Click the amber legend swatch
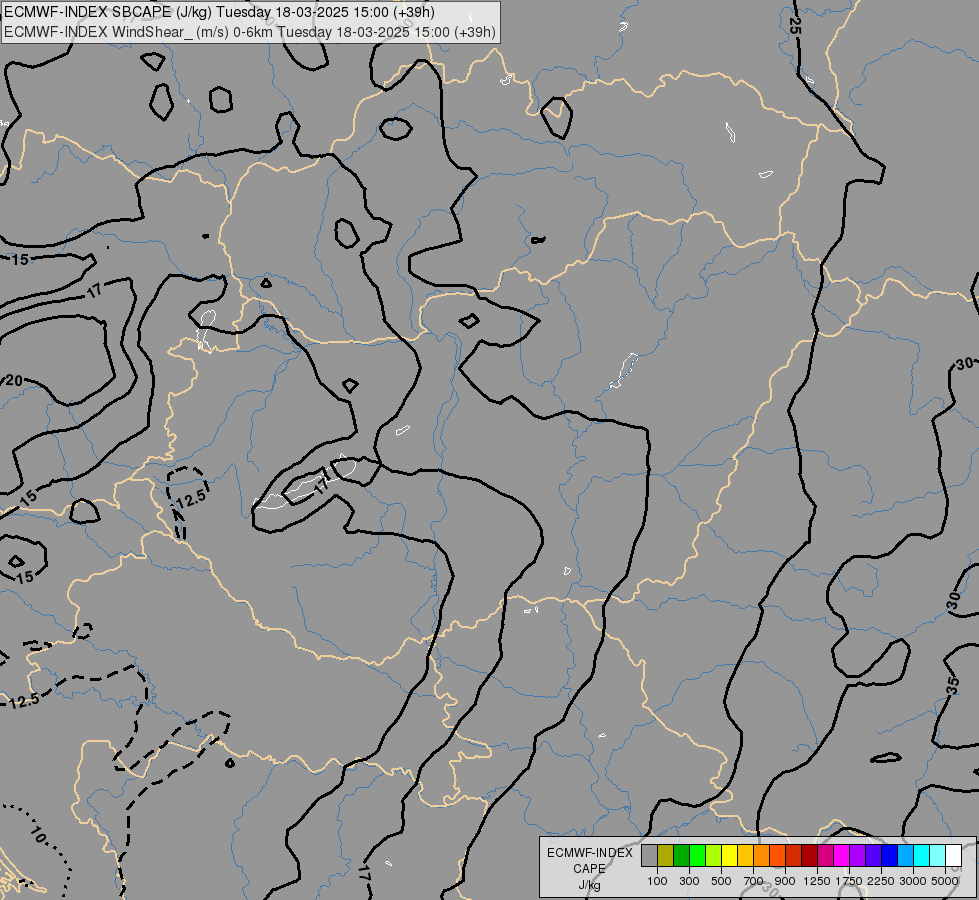This screenshot has width=979, height=900. (745, 856)
